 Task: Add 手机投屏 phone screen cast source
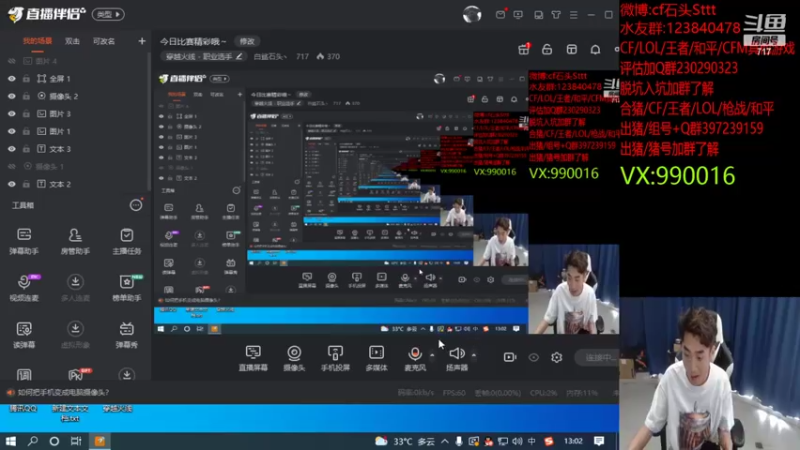(335, 358)
